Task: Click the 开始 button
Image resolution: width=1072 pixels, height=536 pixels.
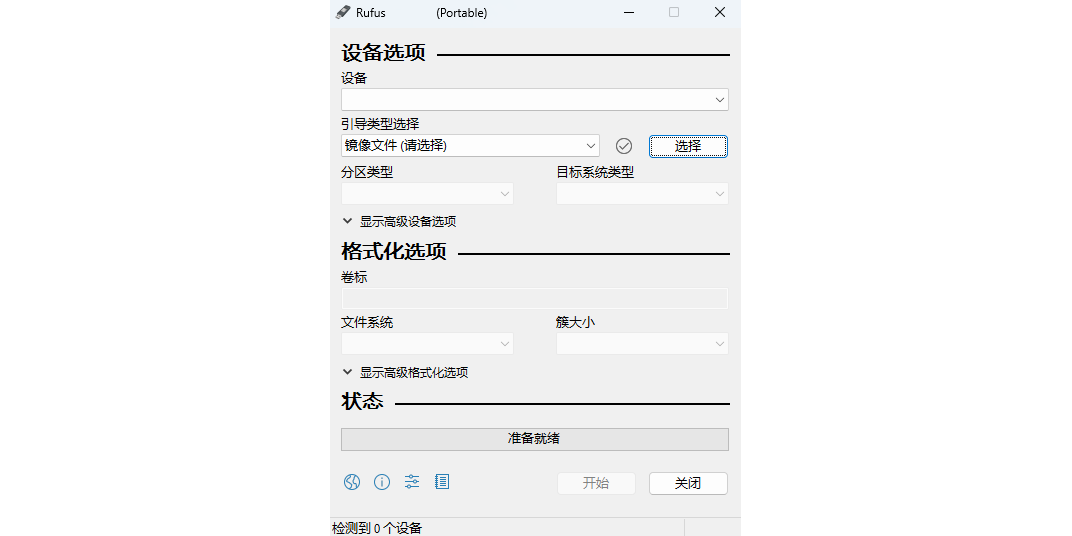Action: pos(596,483)
